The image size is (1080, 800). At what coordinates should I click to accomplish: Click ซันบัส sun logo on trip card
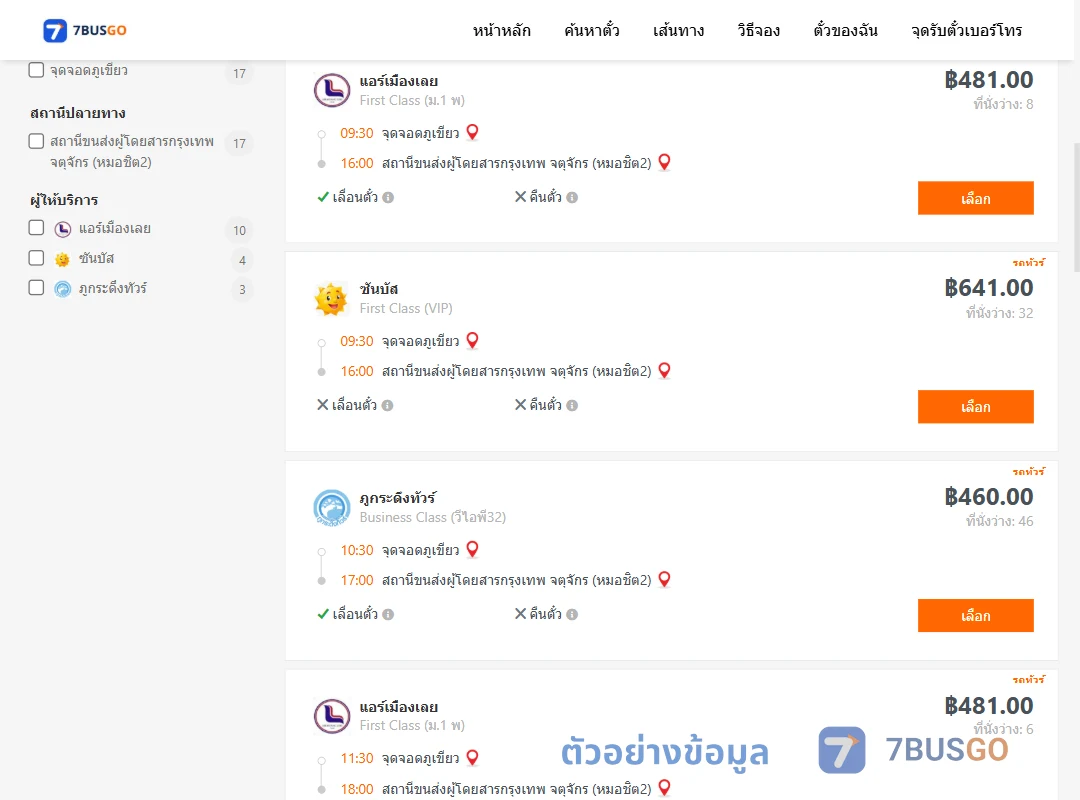pos(331,299)
